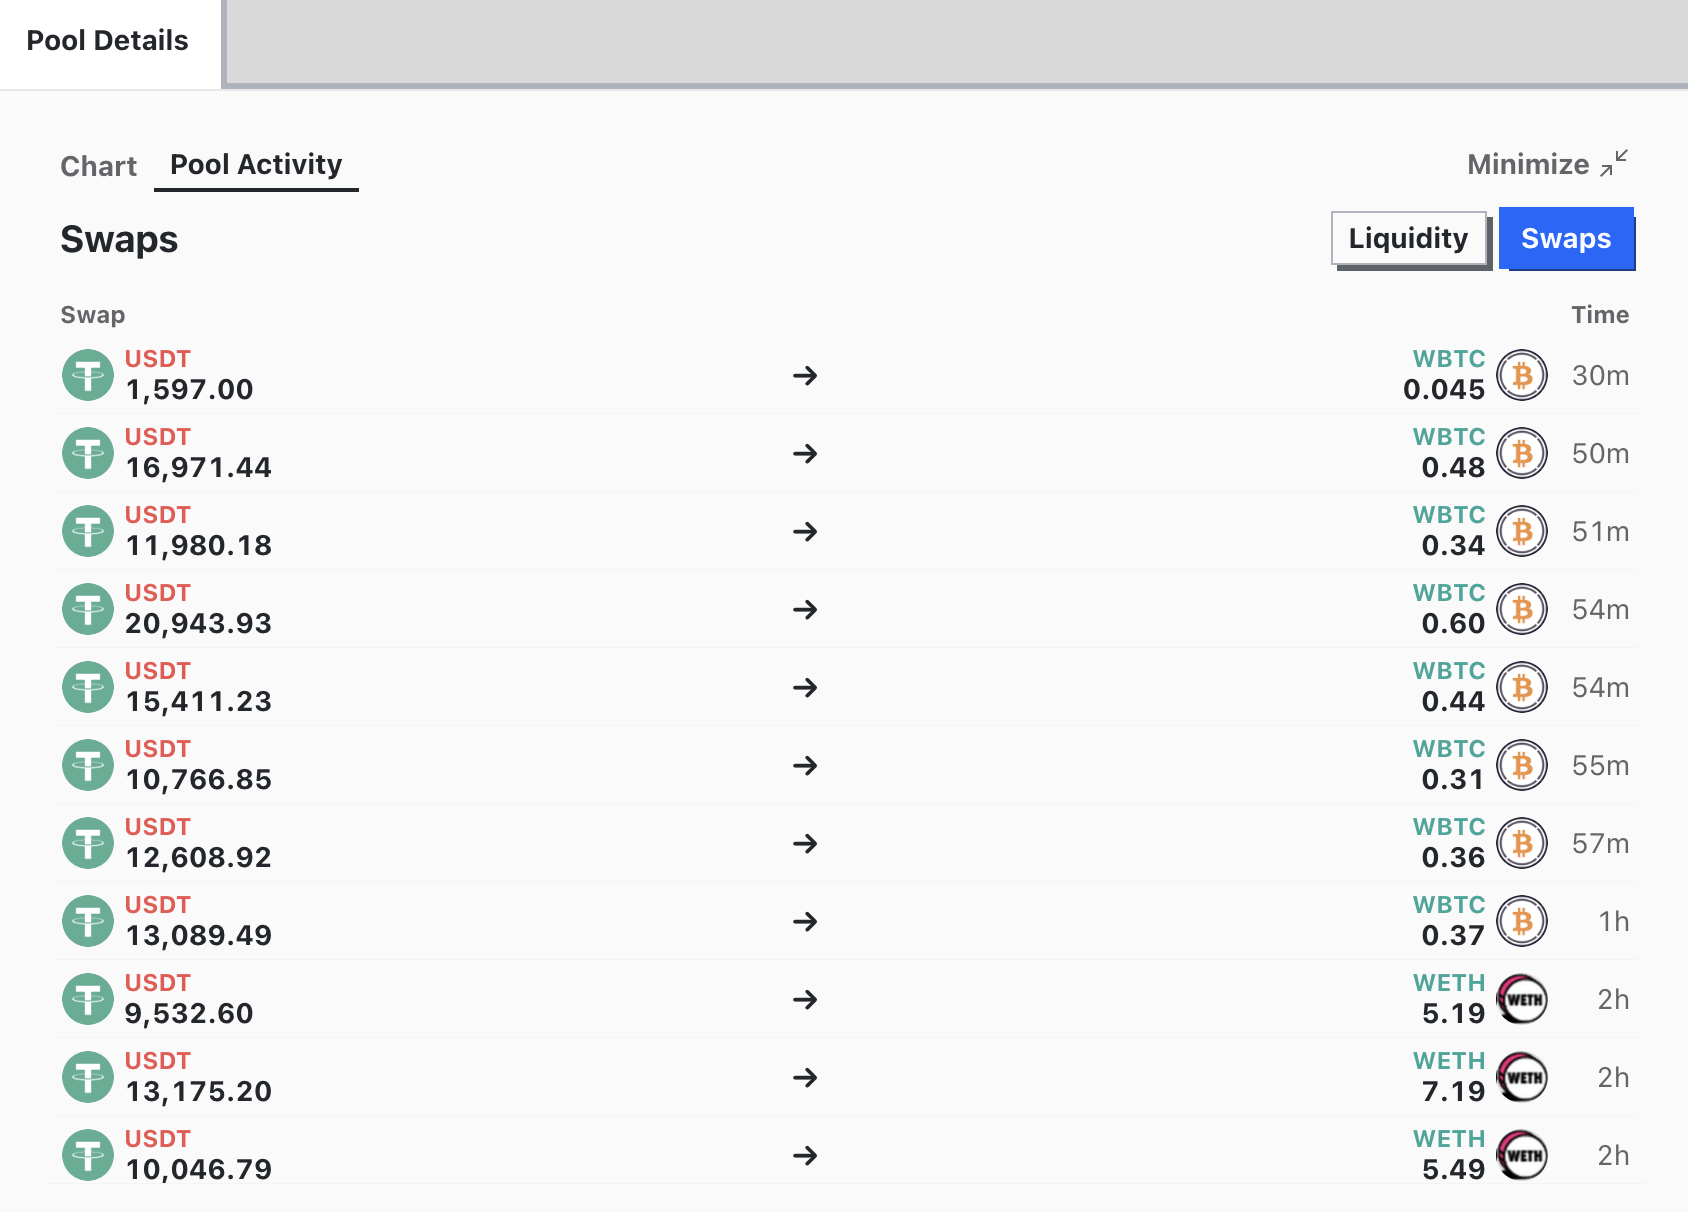The width and height of the screenshot is (1688, 1212).
Task: Click the USDT icon for 1,597.00 swap
Action: pos(88,376)
